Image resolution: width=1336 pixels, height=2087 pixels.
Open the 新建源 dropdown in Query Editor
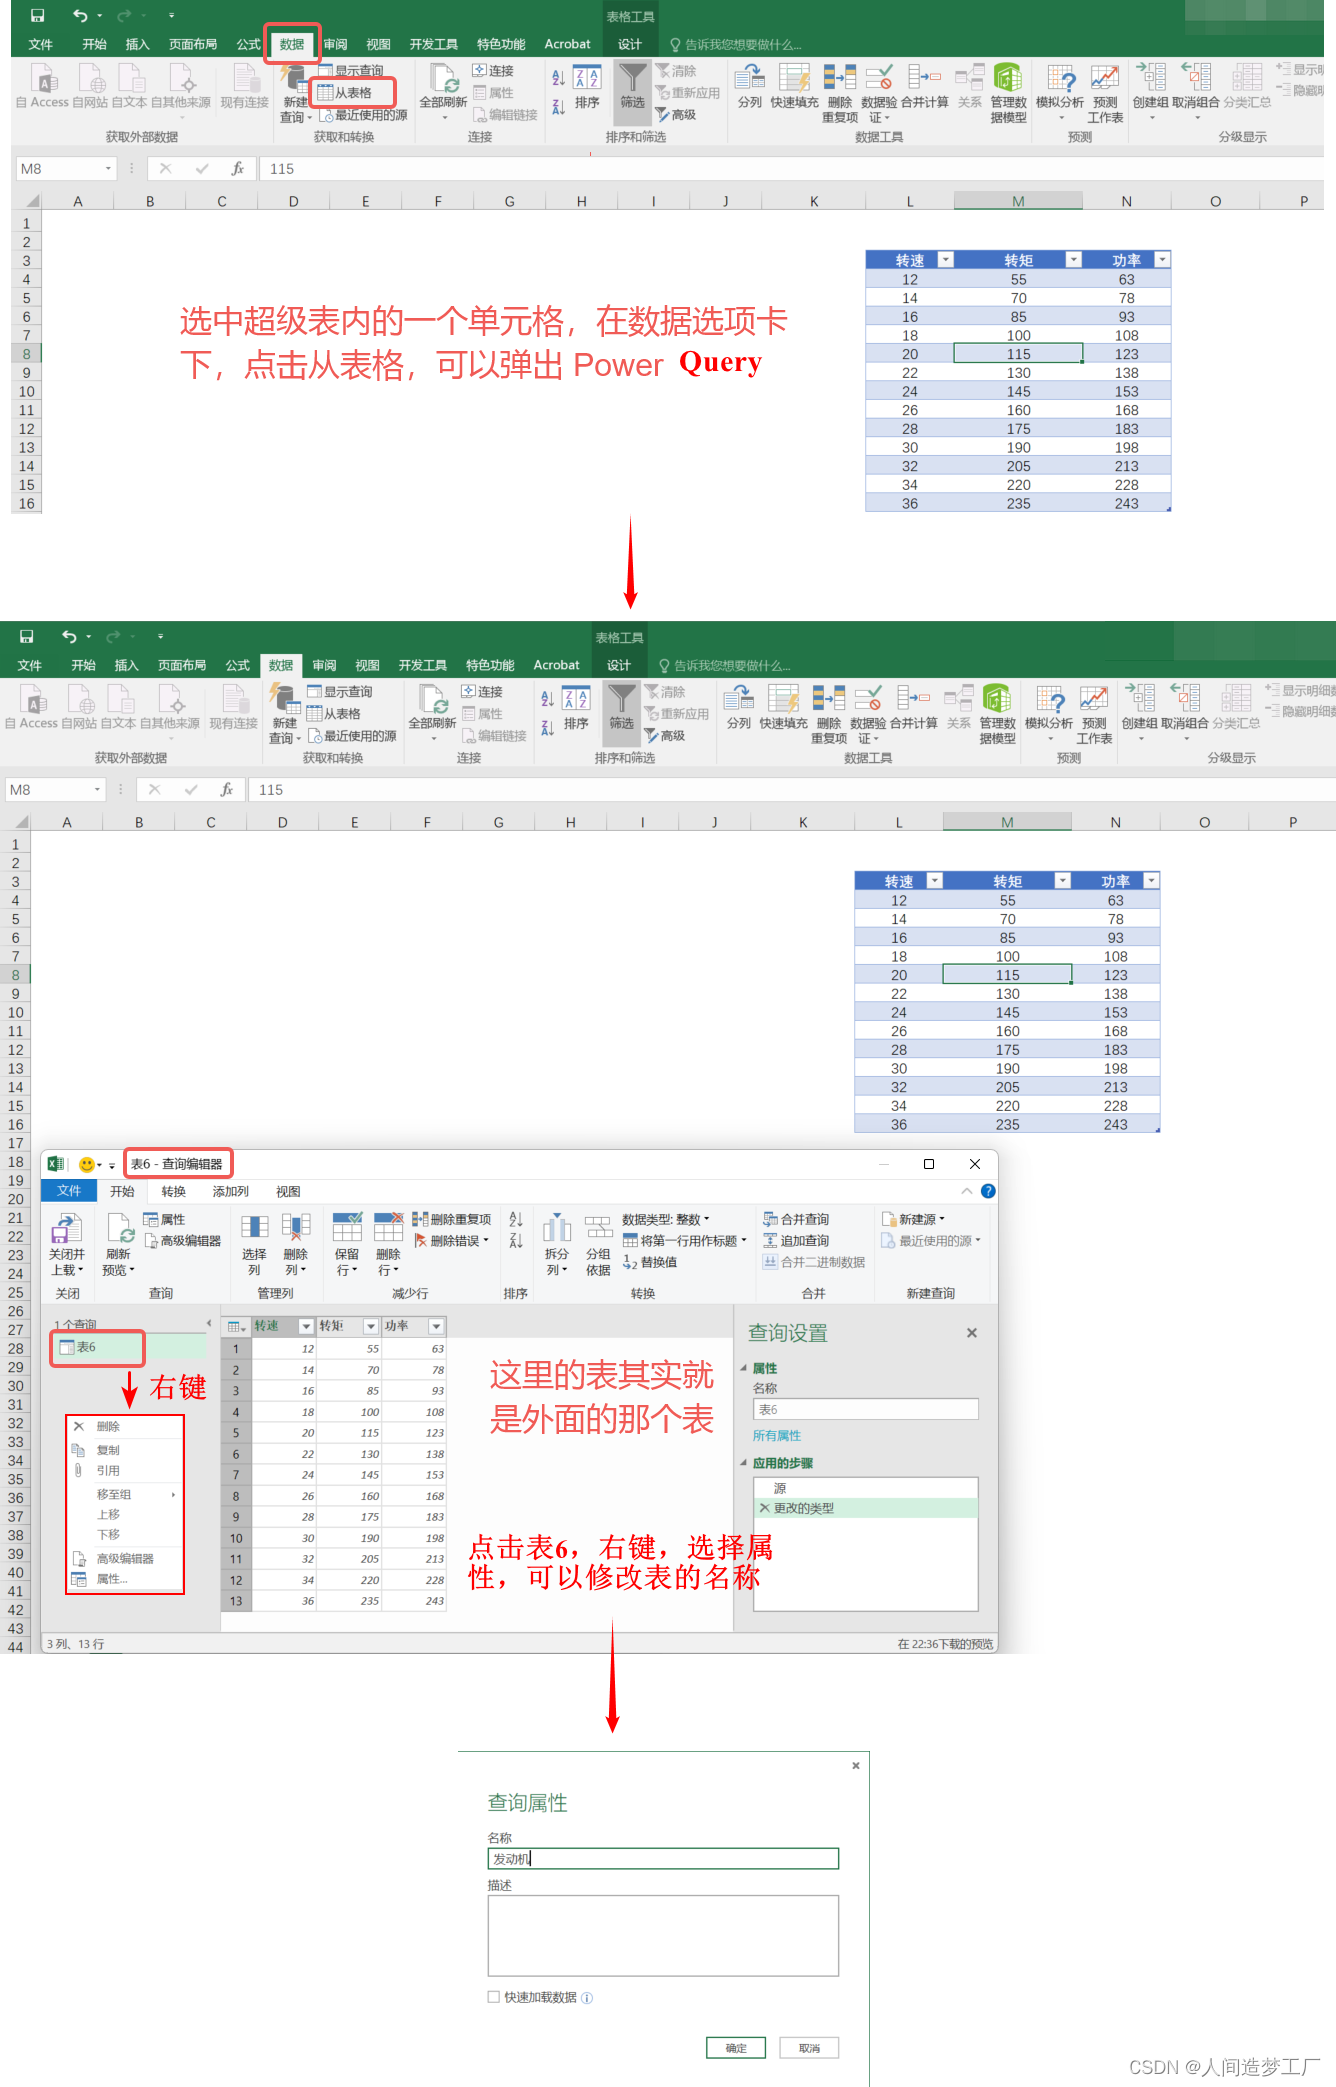[913, 1220]
